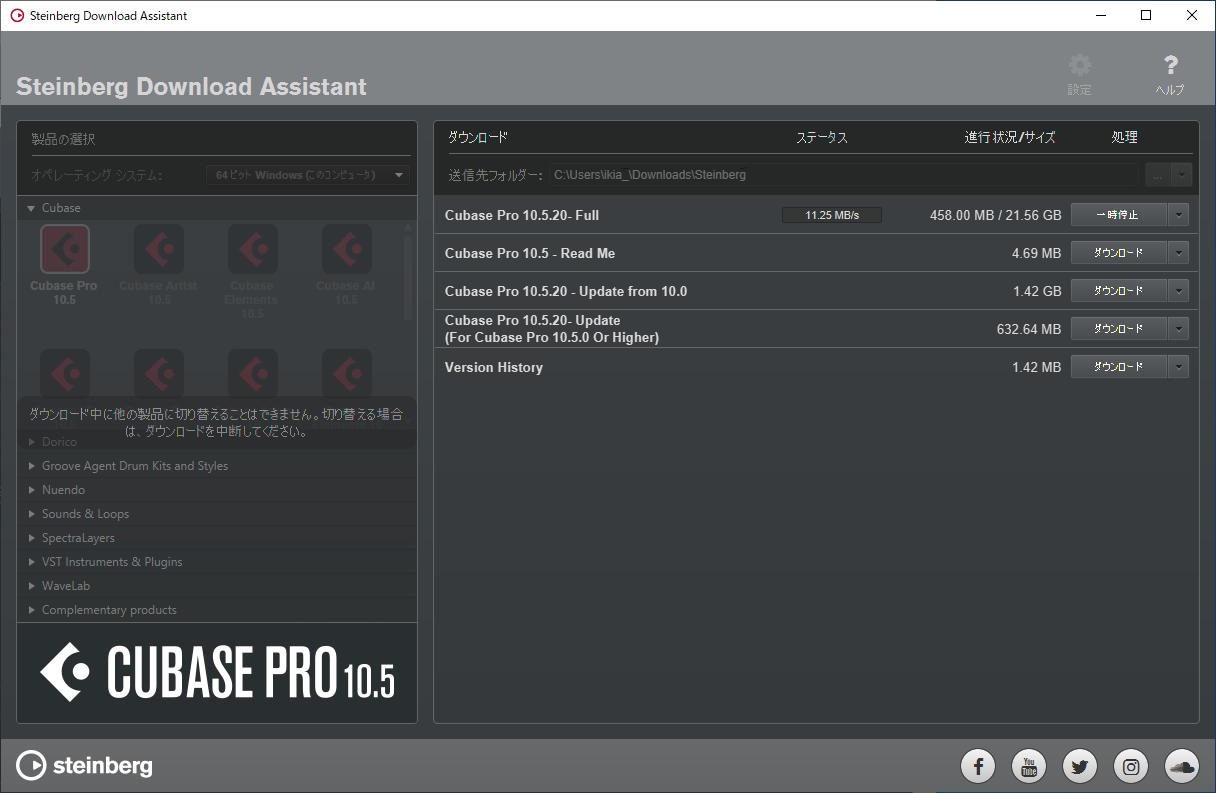Open options arrow for Update from 10.0 row
This screenshot has height=793, width=1216.
pos(1179,291)
